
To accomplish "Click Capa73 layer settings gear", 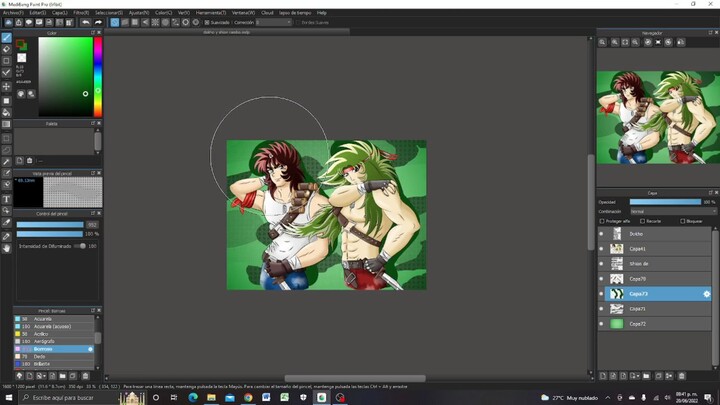I will tap(707, 294).
